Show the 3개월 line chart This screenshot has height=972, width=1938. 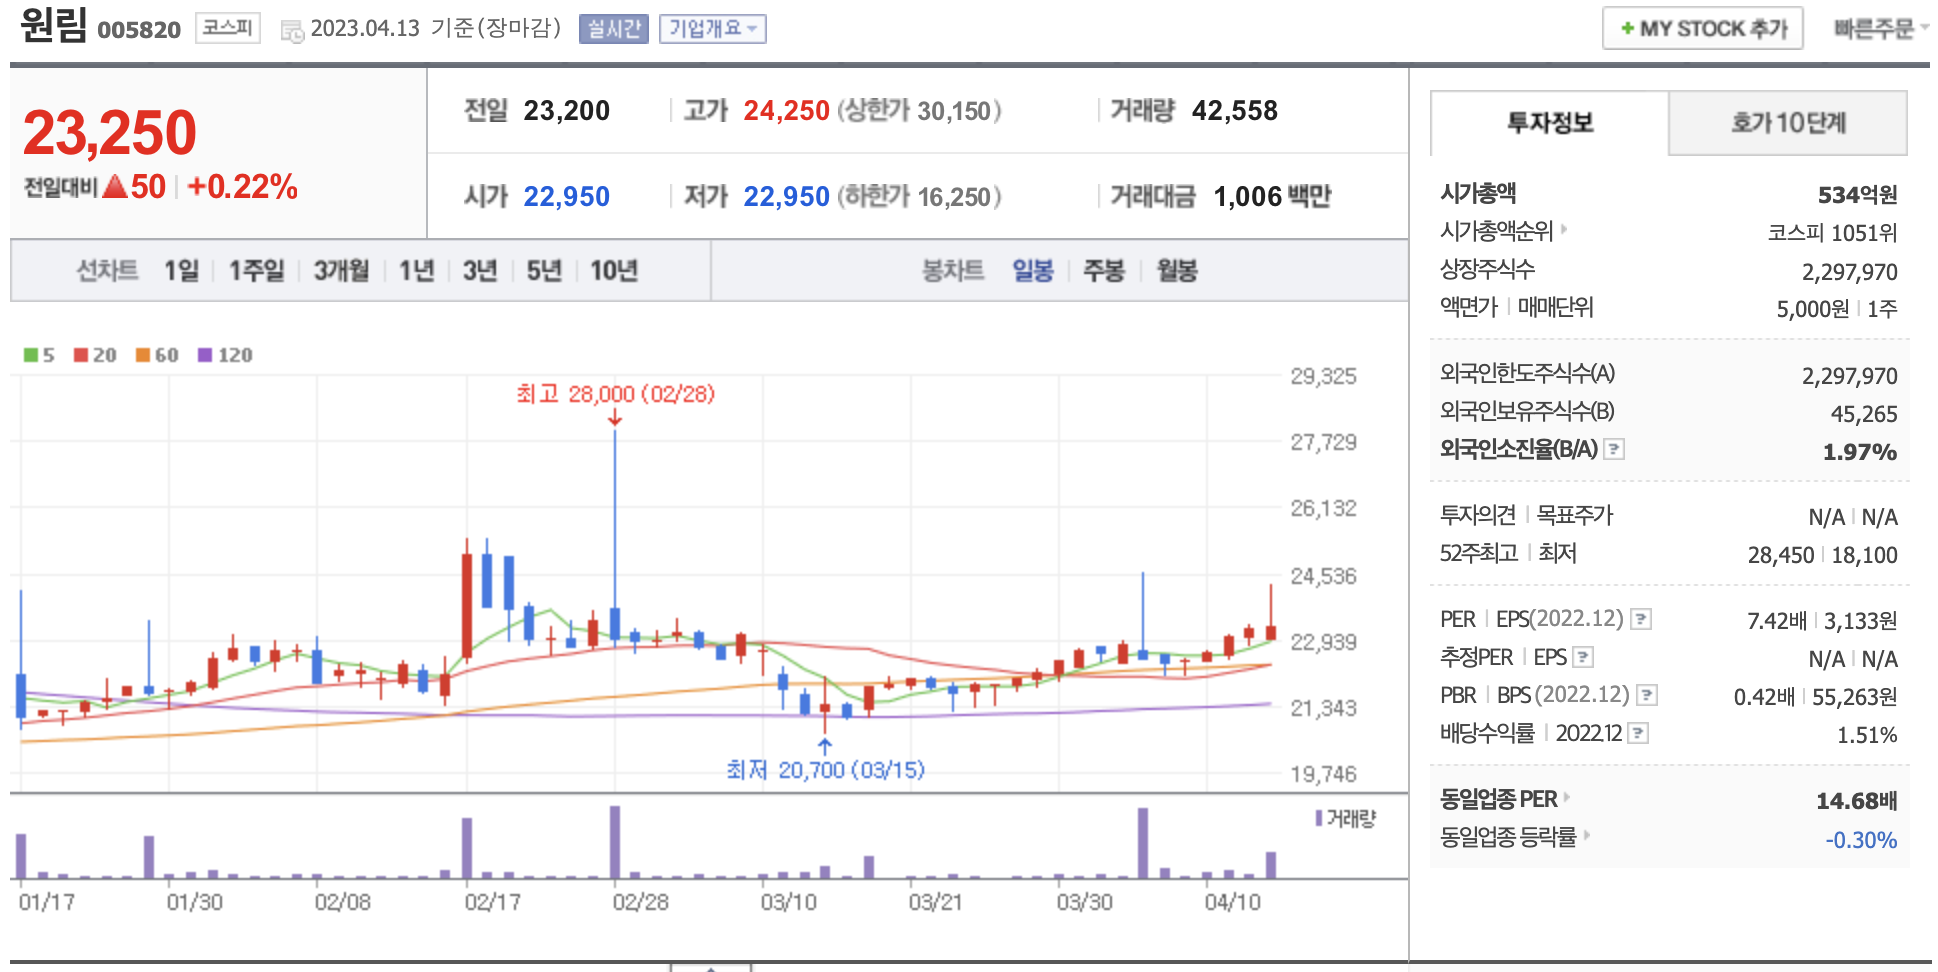pos(341,271)
